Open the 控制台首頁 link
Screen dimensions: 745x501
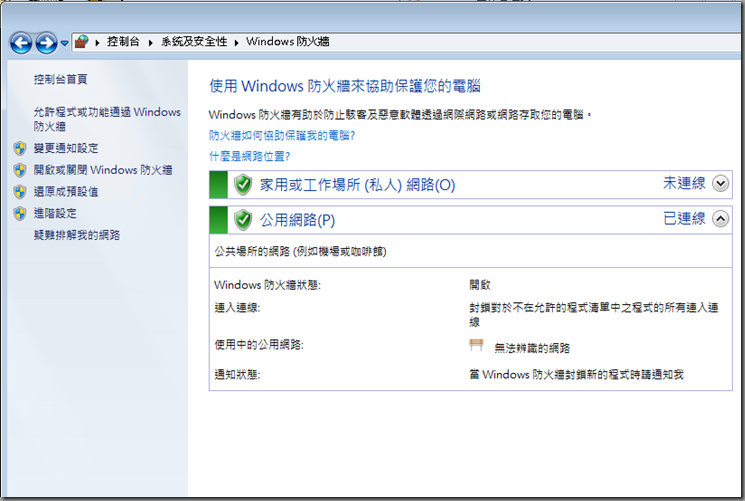60,79
